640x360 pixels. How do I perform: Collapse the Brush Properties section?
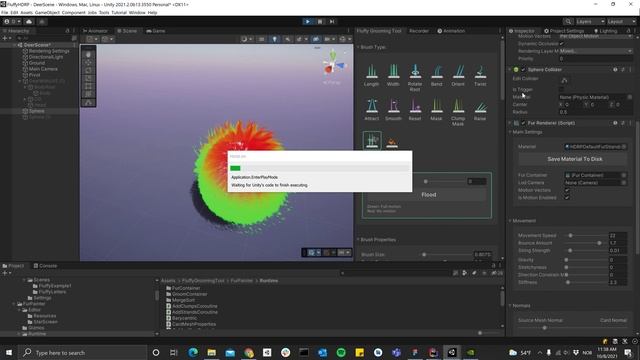[358, 240]
